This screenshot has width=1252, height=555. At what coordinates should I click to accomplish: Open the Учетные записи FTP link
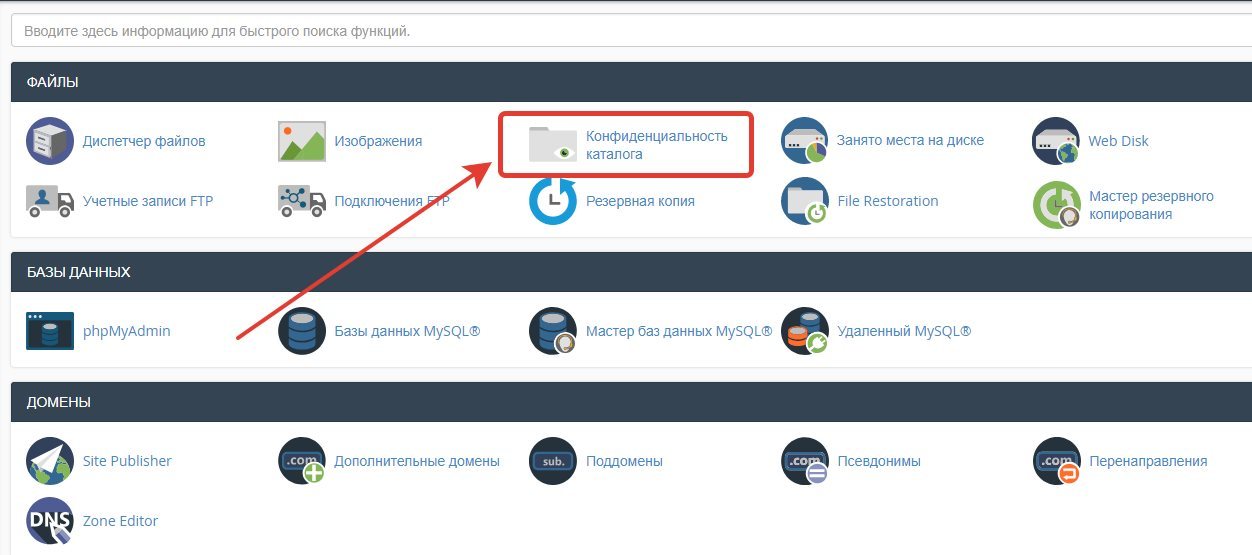click(x=148, y=201)
